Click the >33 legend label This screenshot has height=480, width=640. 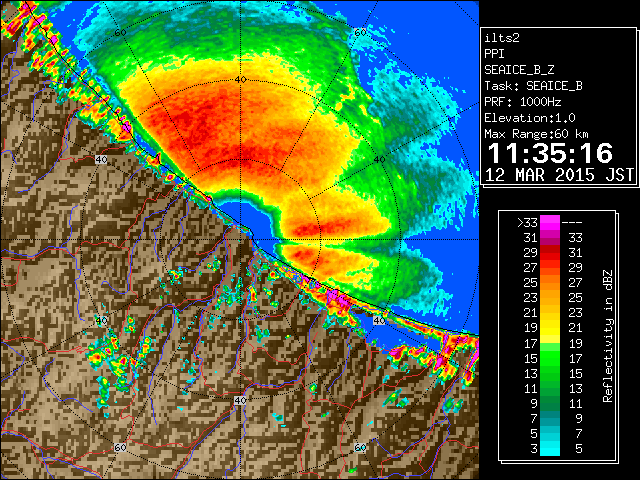527,223
